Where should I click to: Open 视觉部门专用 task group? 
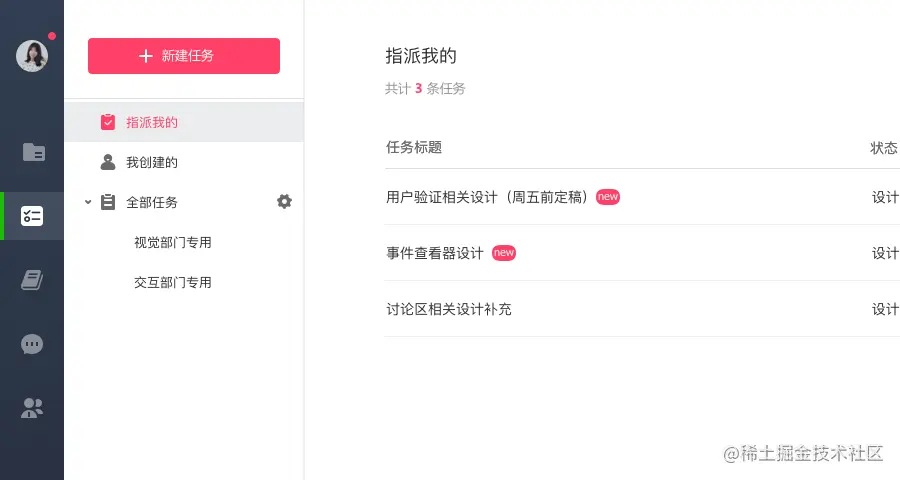pos(173,242)
